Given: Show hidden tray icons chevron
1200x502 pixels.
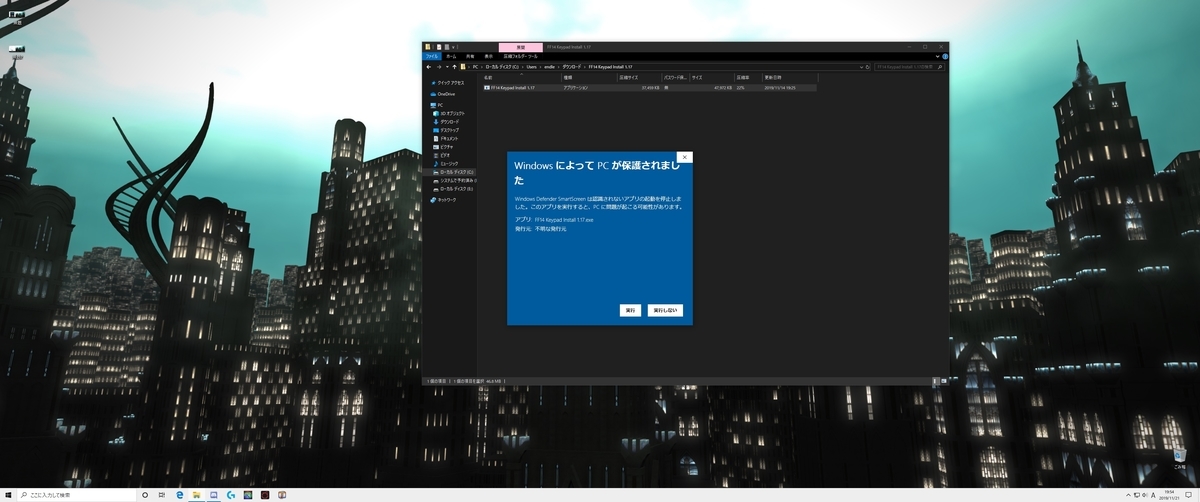Looking at the screenshot, I should tap(1128, 495).
